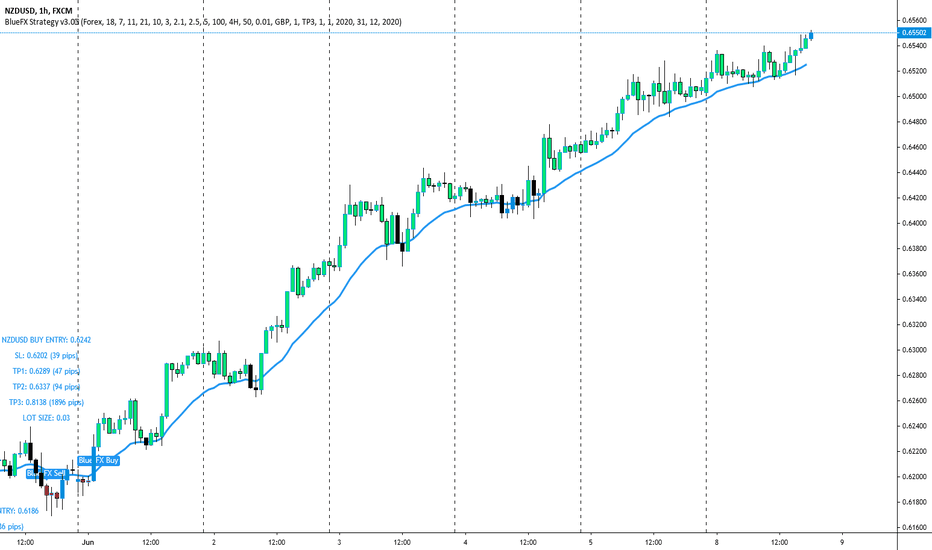Click the 0.62200 price axis label

[x=914, y=451]
